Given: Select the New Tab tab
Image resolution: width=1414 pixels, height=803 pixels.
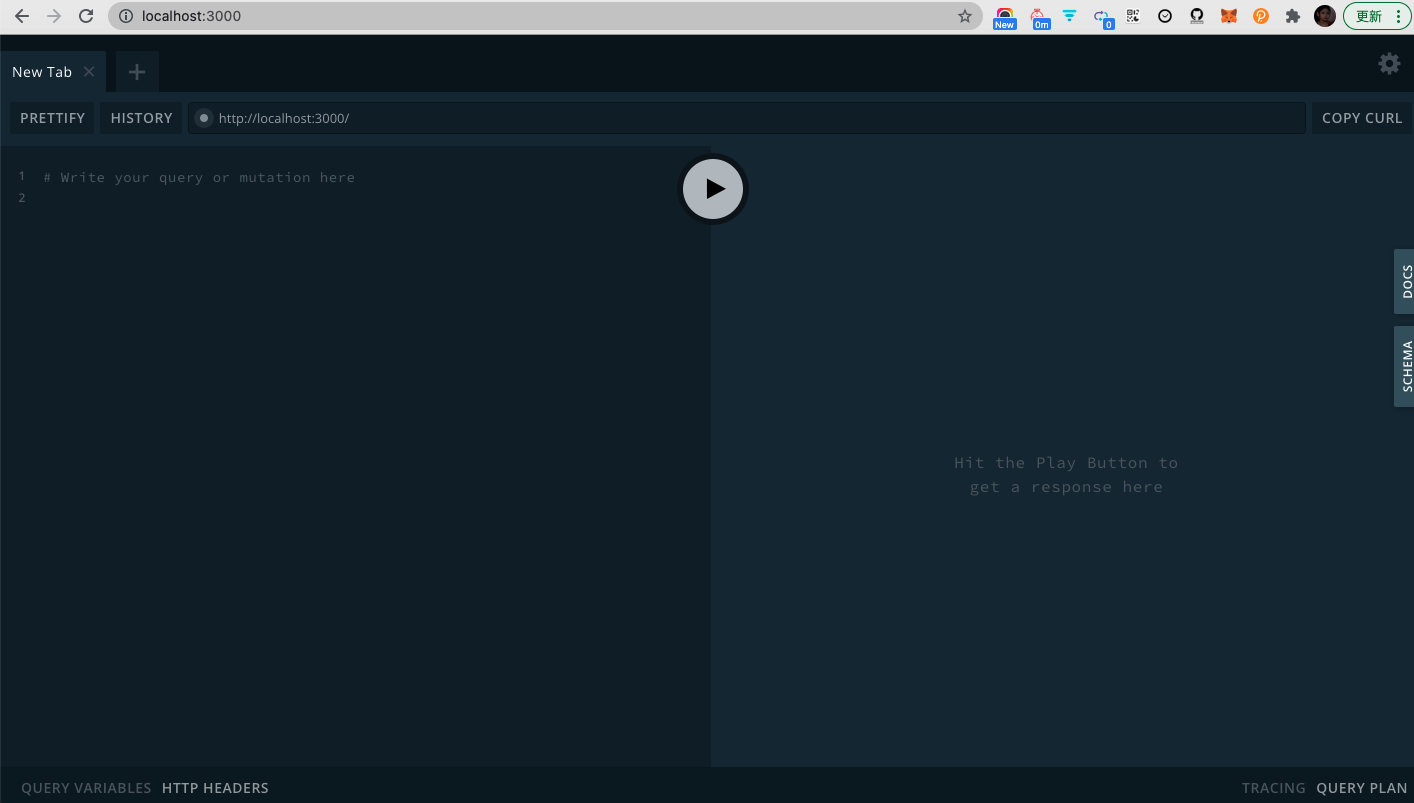Looking at the screenshot, I should [x=42, y=72].
